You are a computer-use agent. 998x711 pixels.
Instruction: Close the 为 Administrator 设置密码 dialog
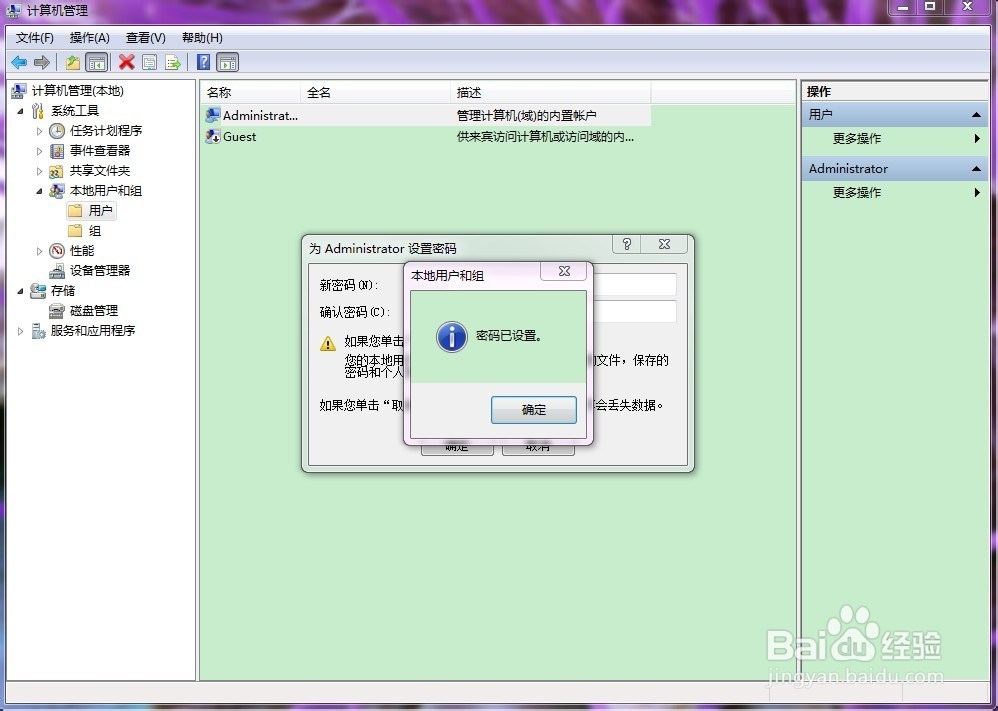click(x=664, y=244)
